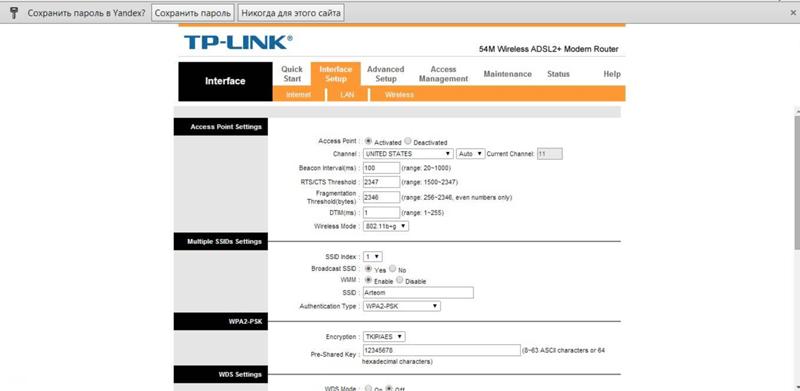Expand the Wireless Mode 802.11b+g dropdown

386,226
